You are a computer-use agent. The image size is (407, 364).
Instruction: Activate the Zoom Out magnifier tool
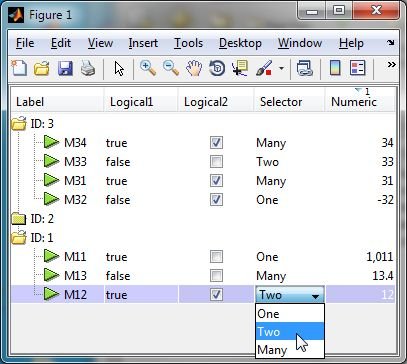pyautogui.click(x=171, y=68)
